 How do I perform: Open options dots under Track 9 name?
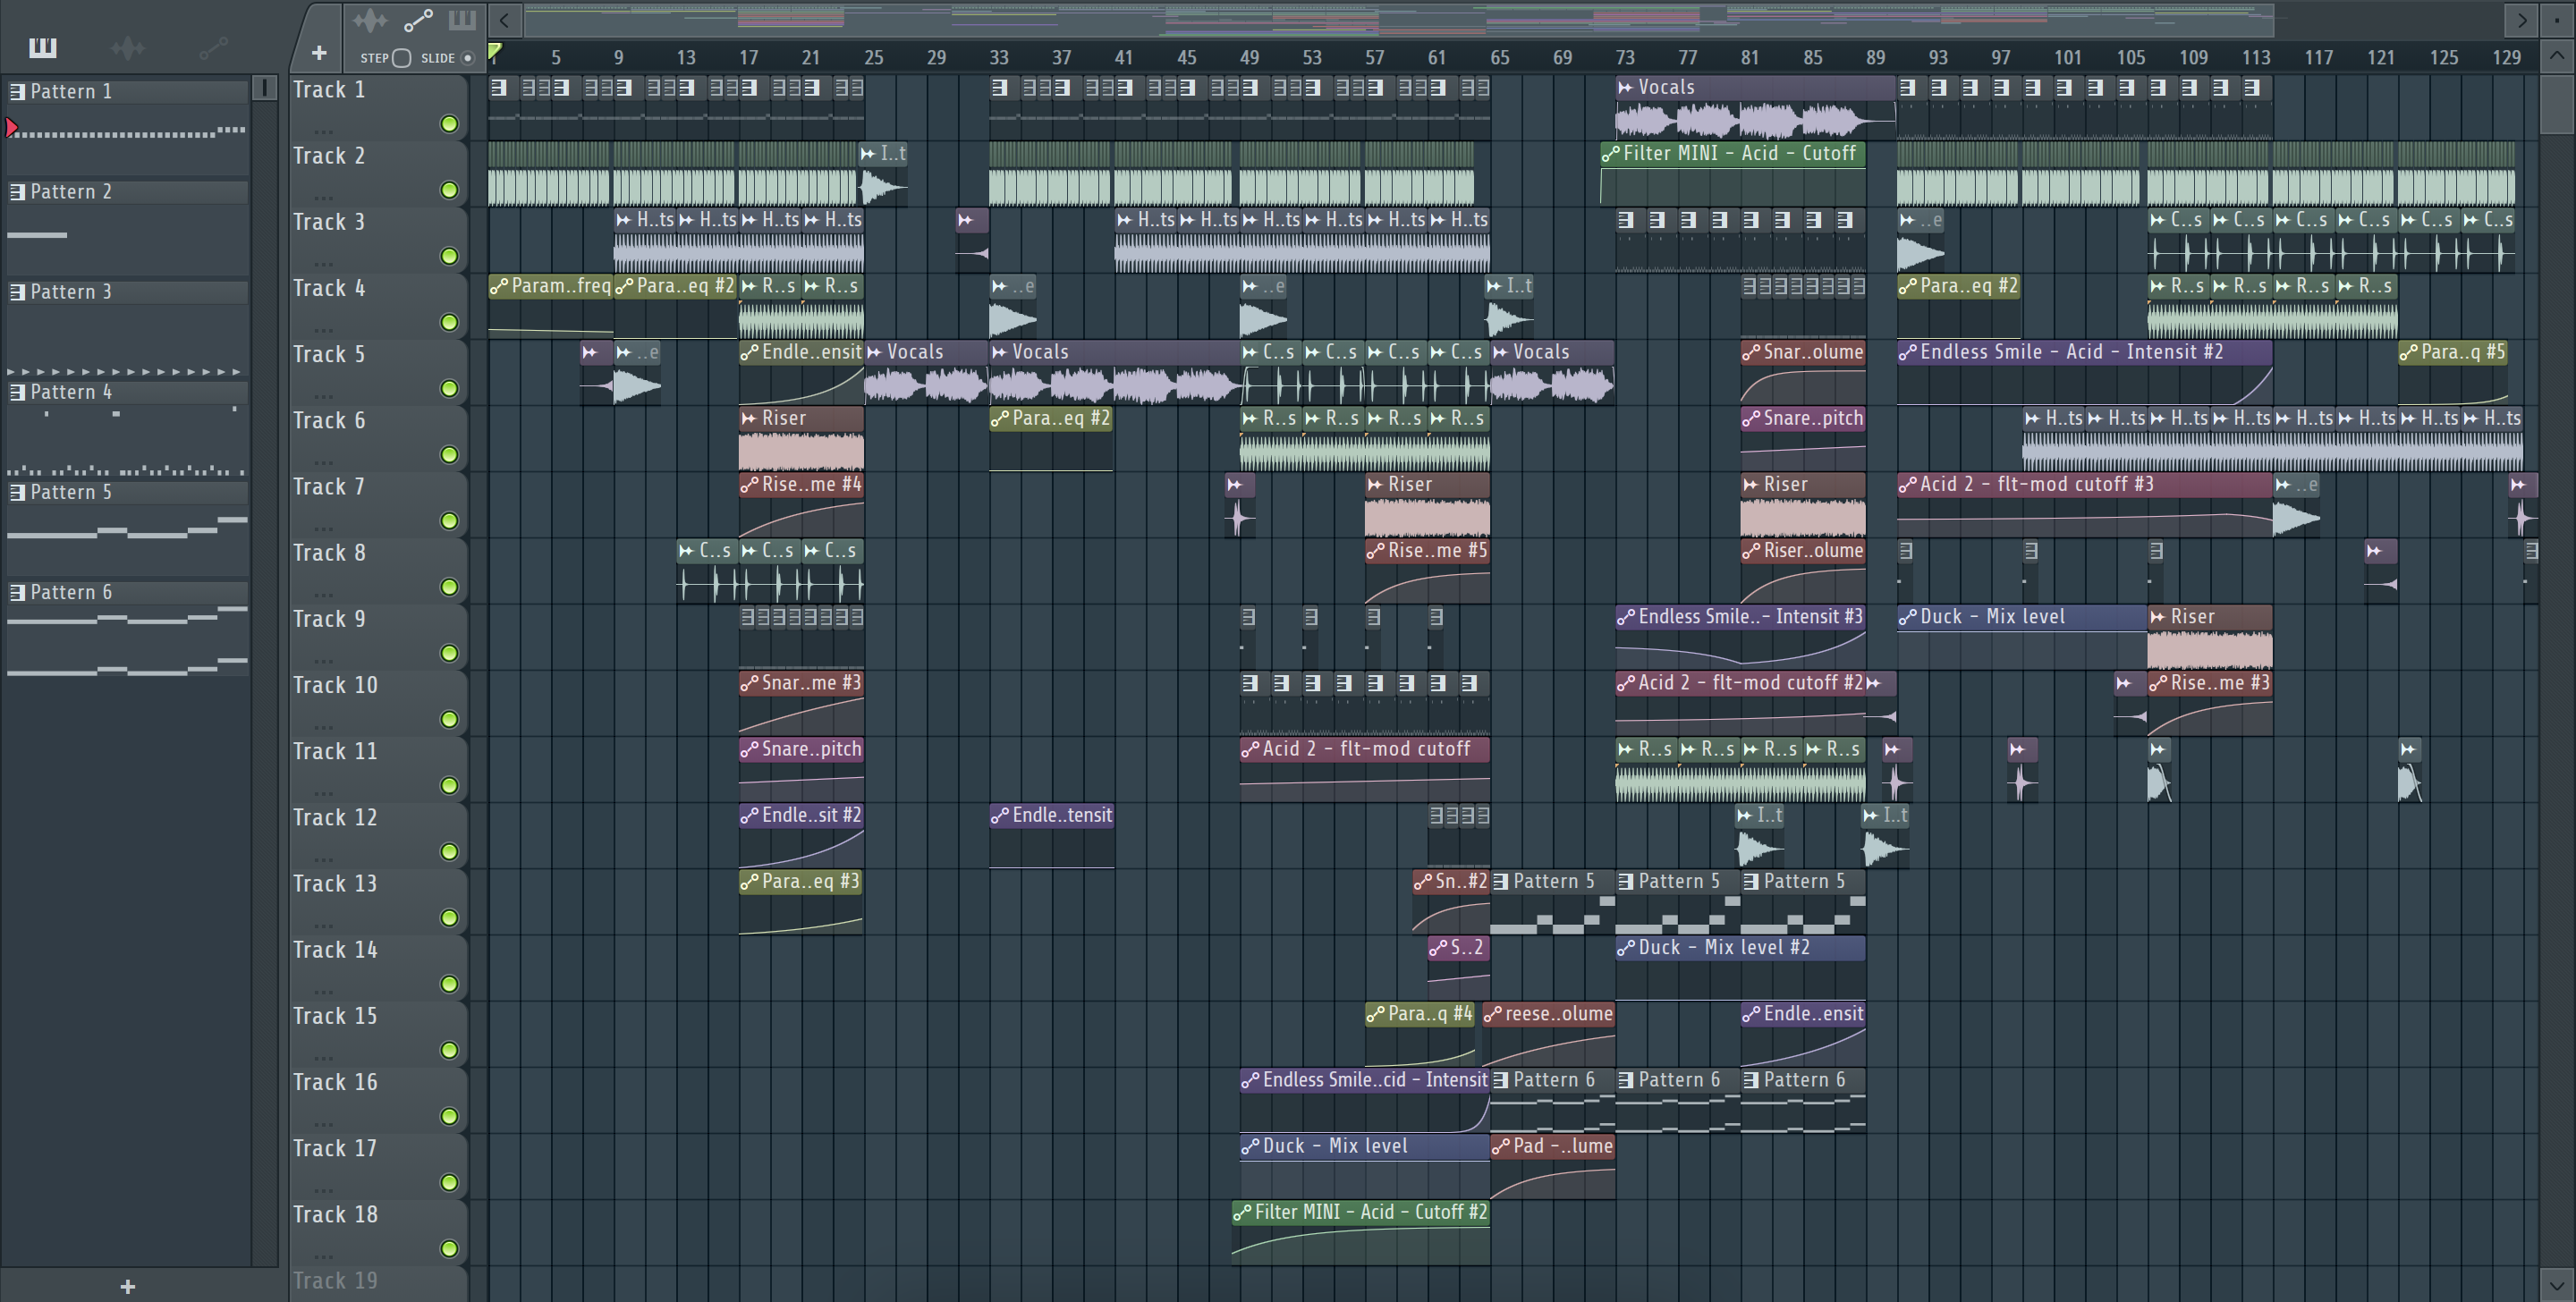[322, 660]
